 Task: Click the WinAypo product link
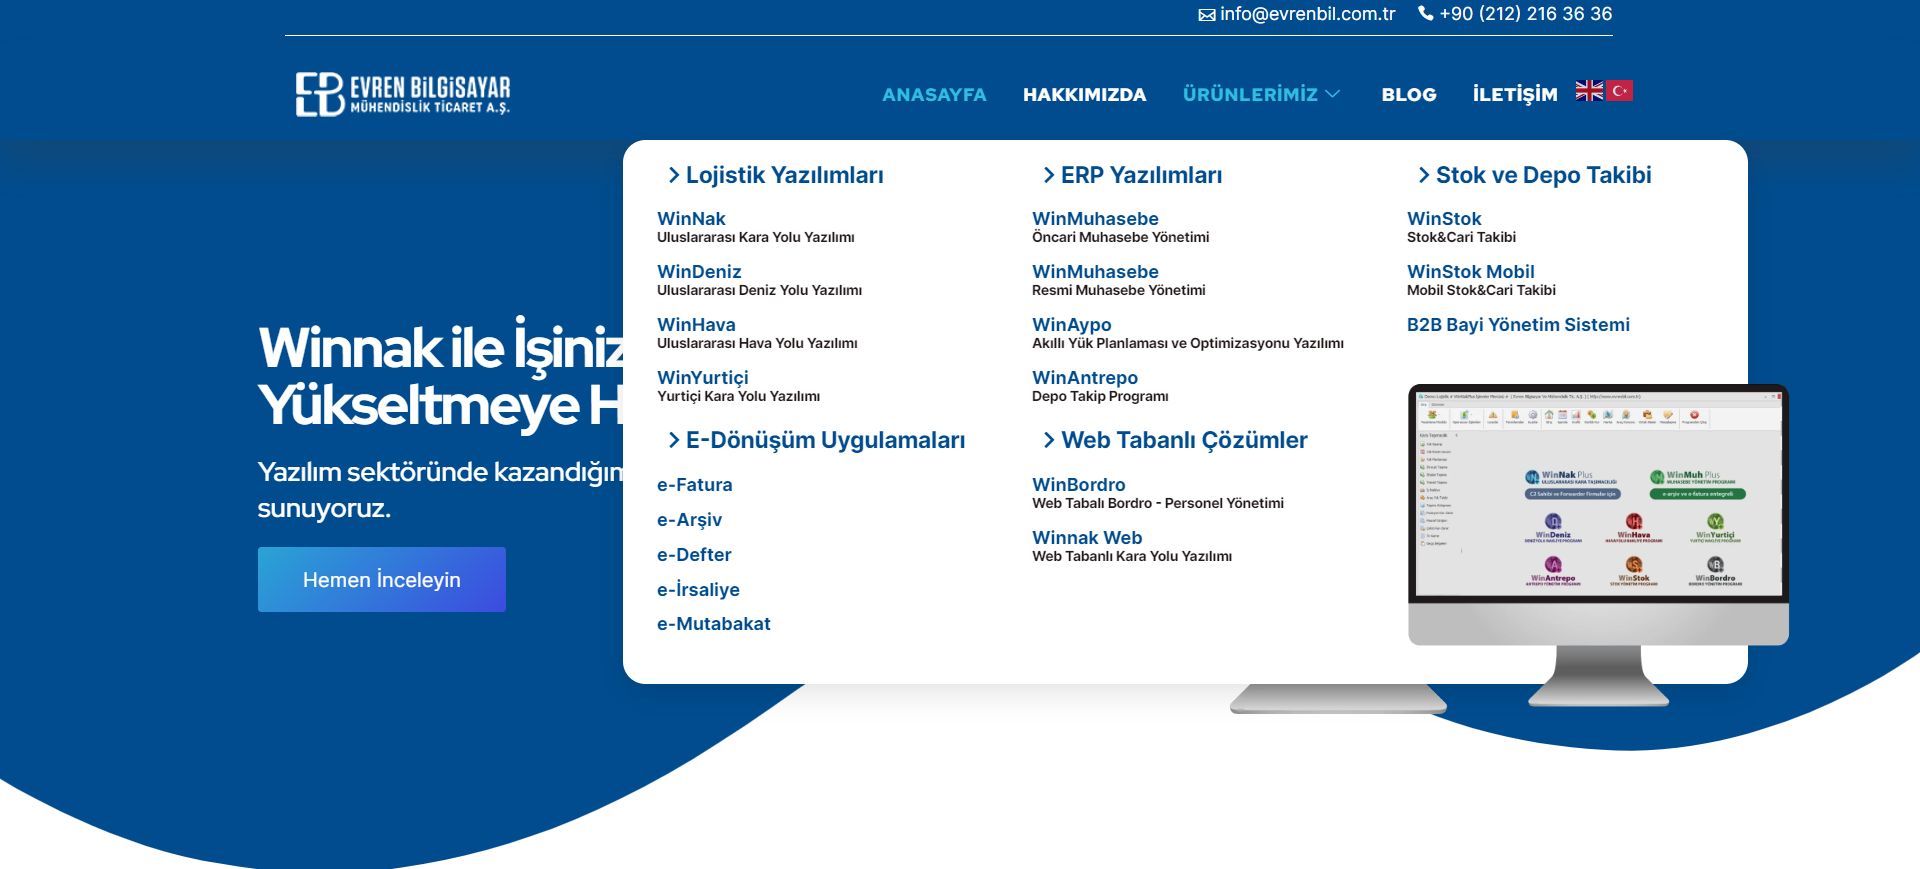click(1071, 325)
